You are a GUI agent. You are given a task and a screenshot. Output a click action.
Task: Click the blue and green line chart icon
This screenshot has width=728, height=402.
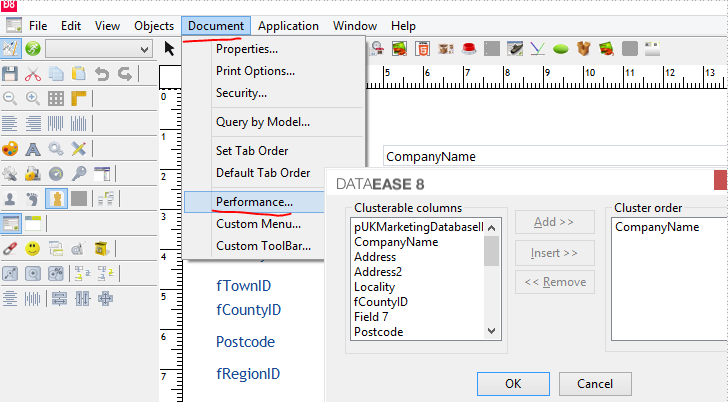[x=538, y=48]
